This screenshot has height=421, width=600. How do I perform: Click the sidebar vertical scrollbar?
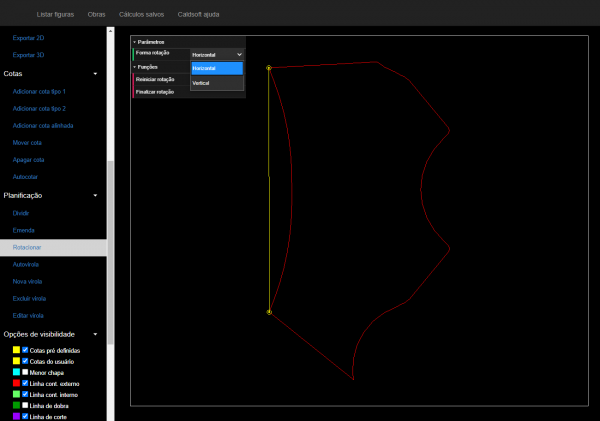pos(110,250)
